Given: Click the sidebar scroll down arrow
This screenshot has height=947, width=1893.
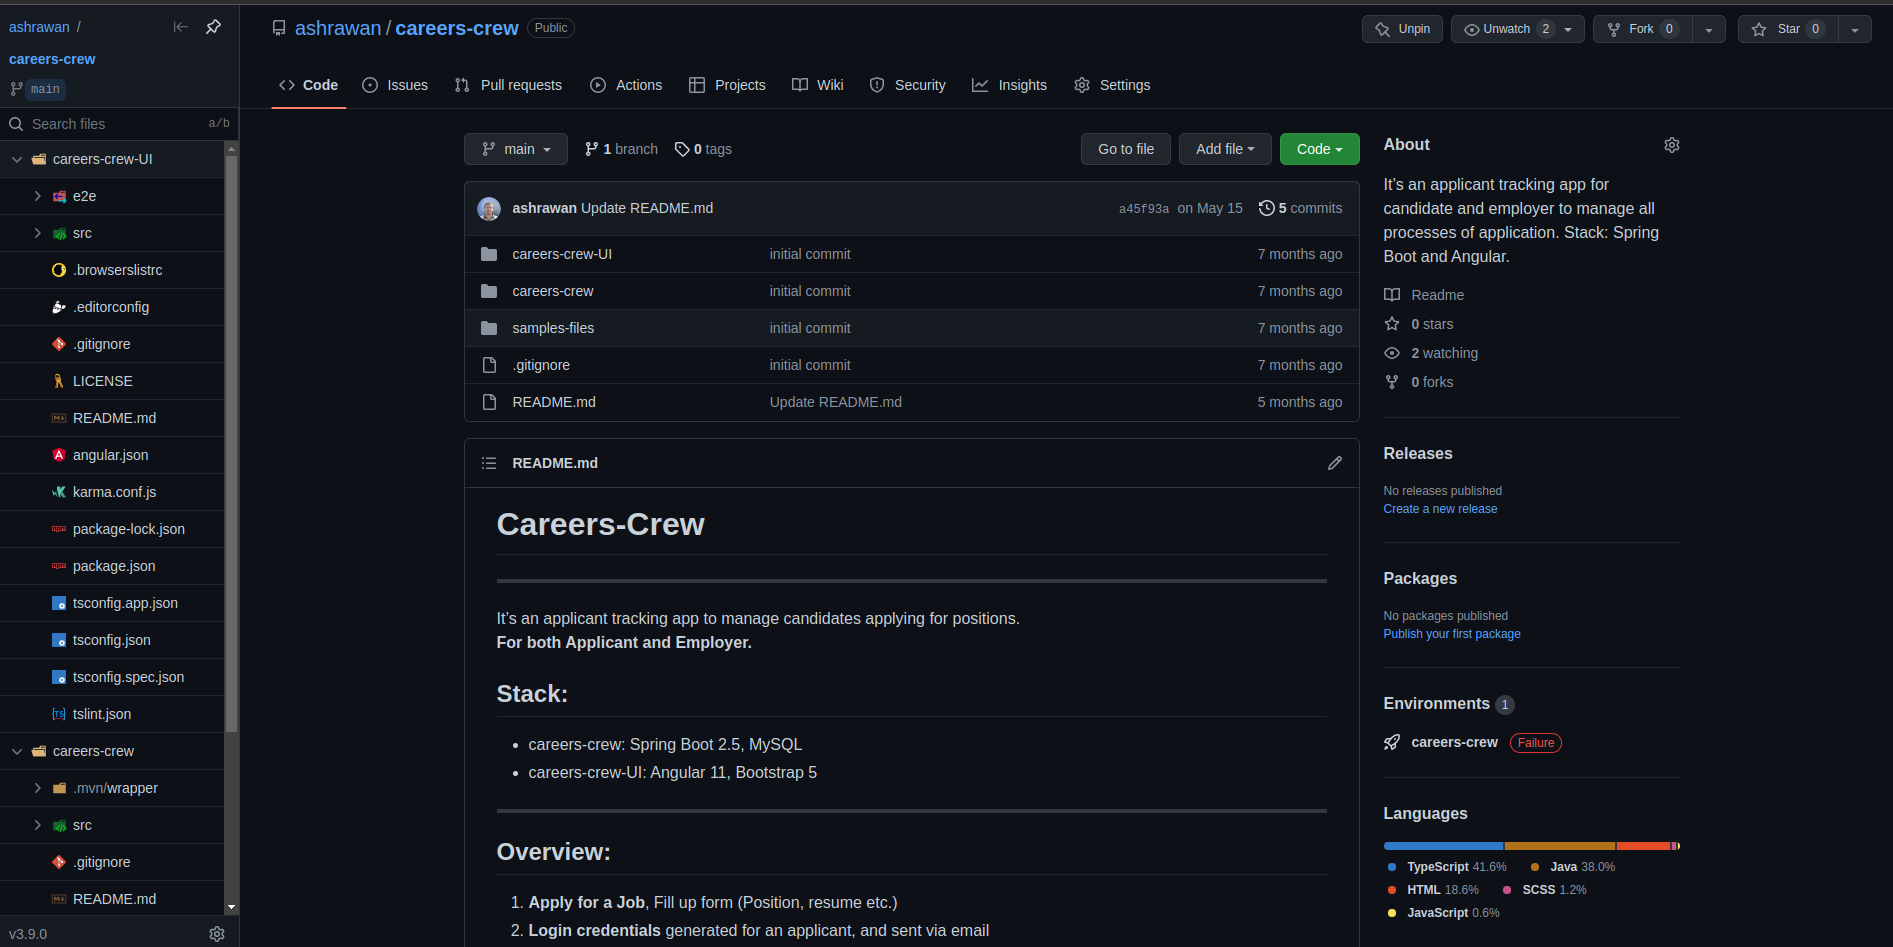Looking at the screenshot, I should [x=231, y=907].
